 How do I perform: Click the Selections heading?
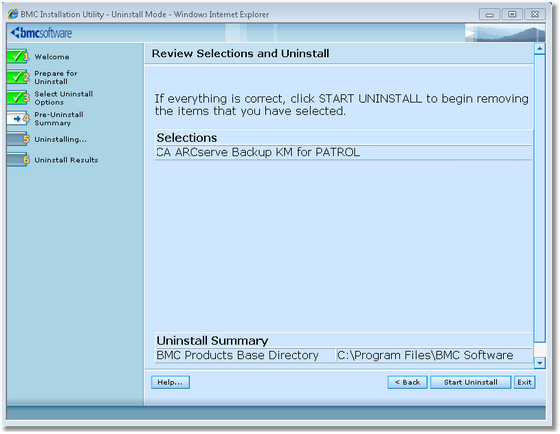point(187,138)
